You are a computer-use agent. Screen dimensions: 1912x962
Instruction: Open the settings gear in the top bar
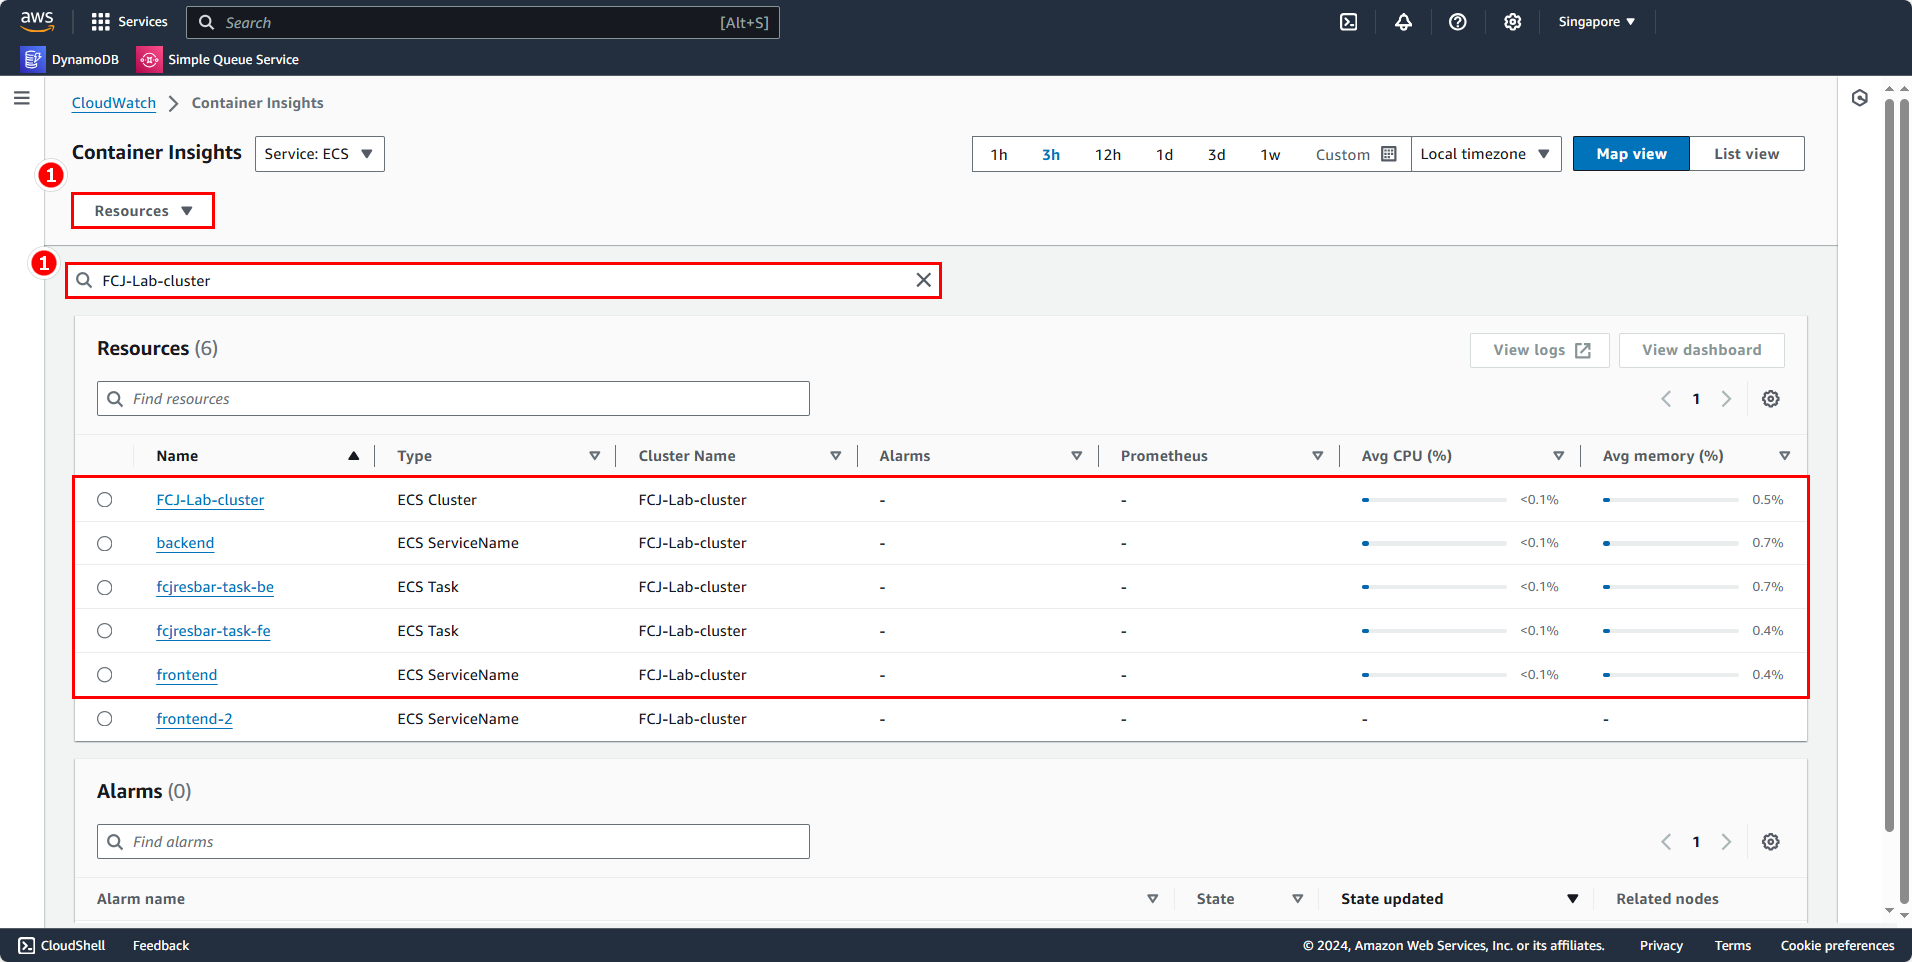(1513, 22)
